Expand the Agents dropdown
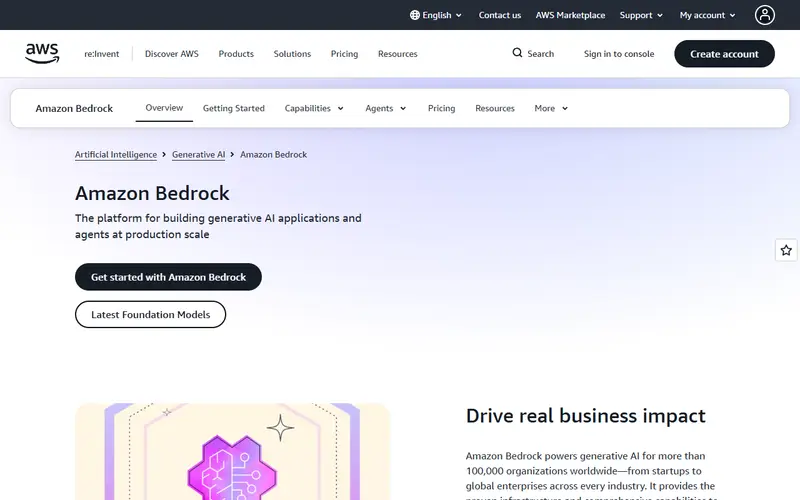Screen dimensions: 800x500 click(386, 108)
